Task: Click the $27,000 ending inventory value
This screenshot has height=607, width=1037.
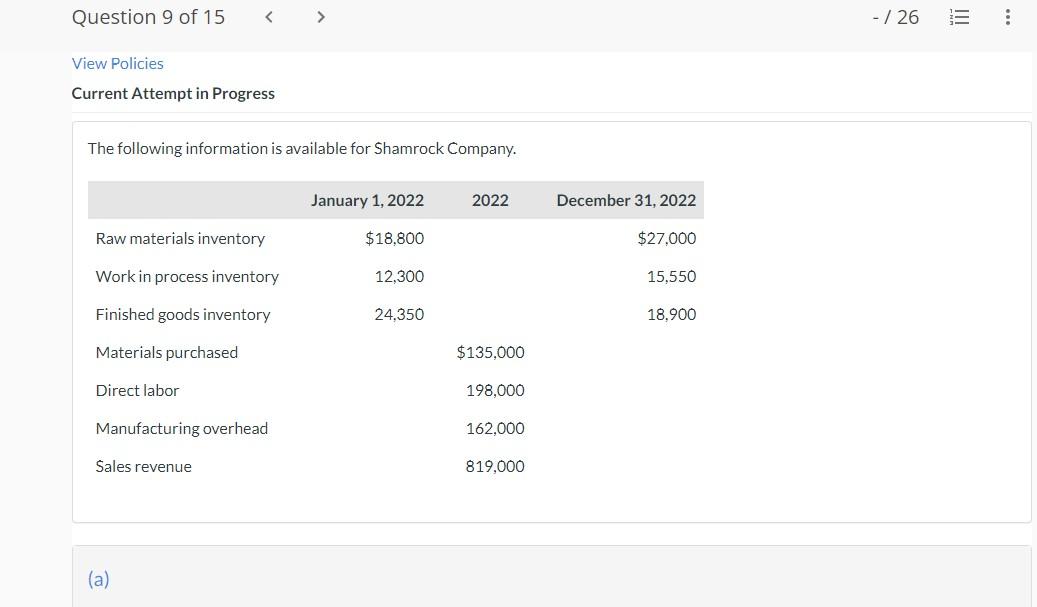Action: tap(667, 238)
